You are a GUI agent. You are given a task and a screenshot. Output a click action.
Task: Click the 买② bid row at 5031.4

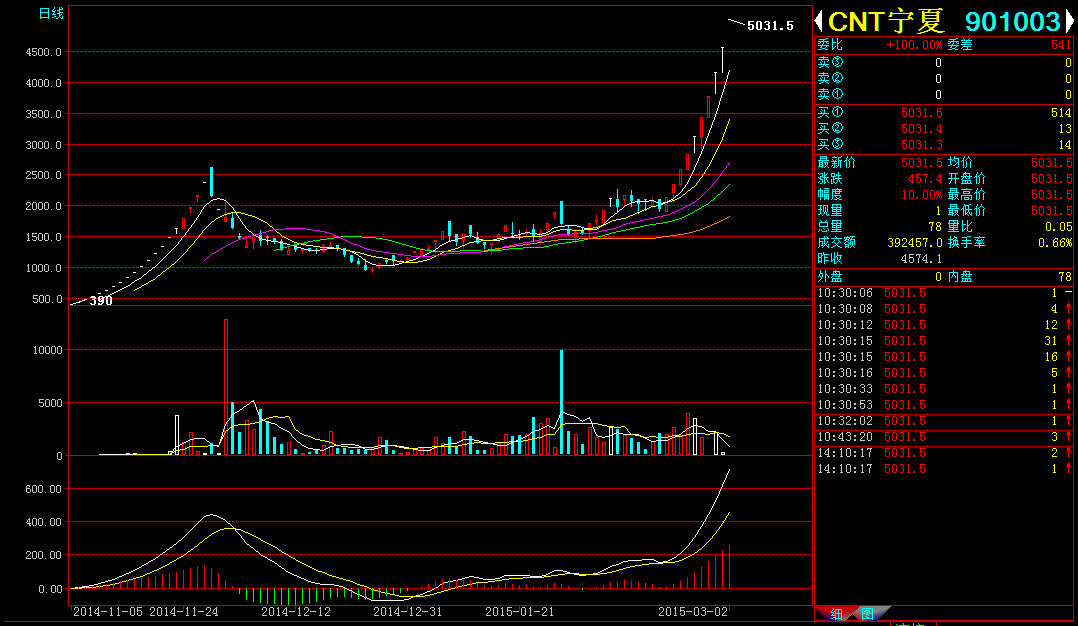[944, 128]
